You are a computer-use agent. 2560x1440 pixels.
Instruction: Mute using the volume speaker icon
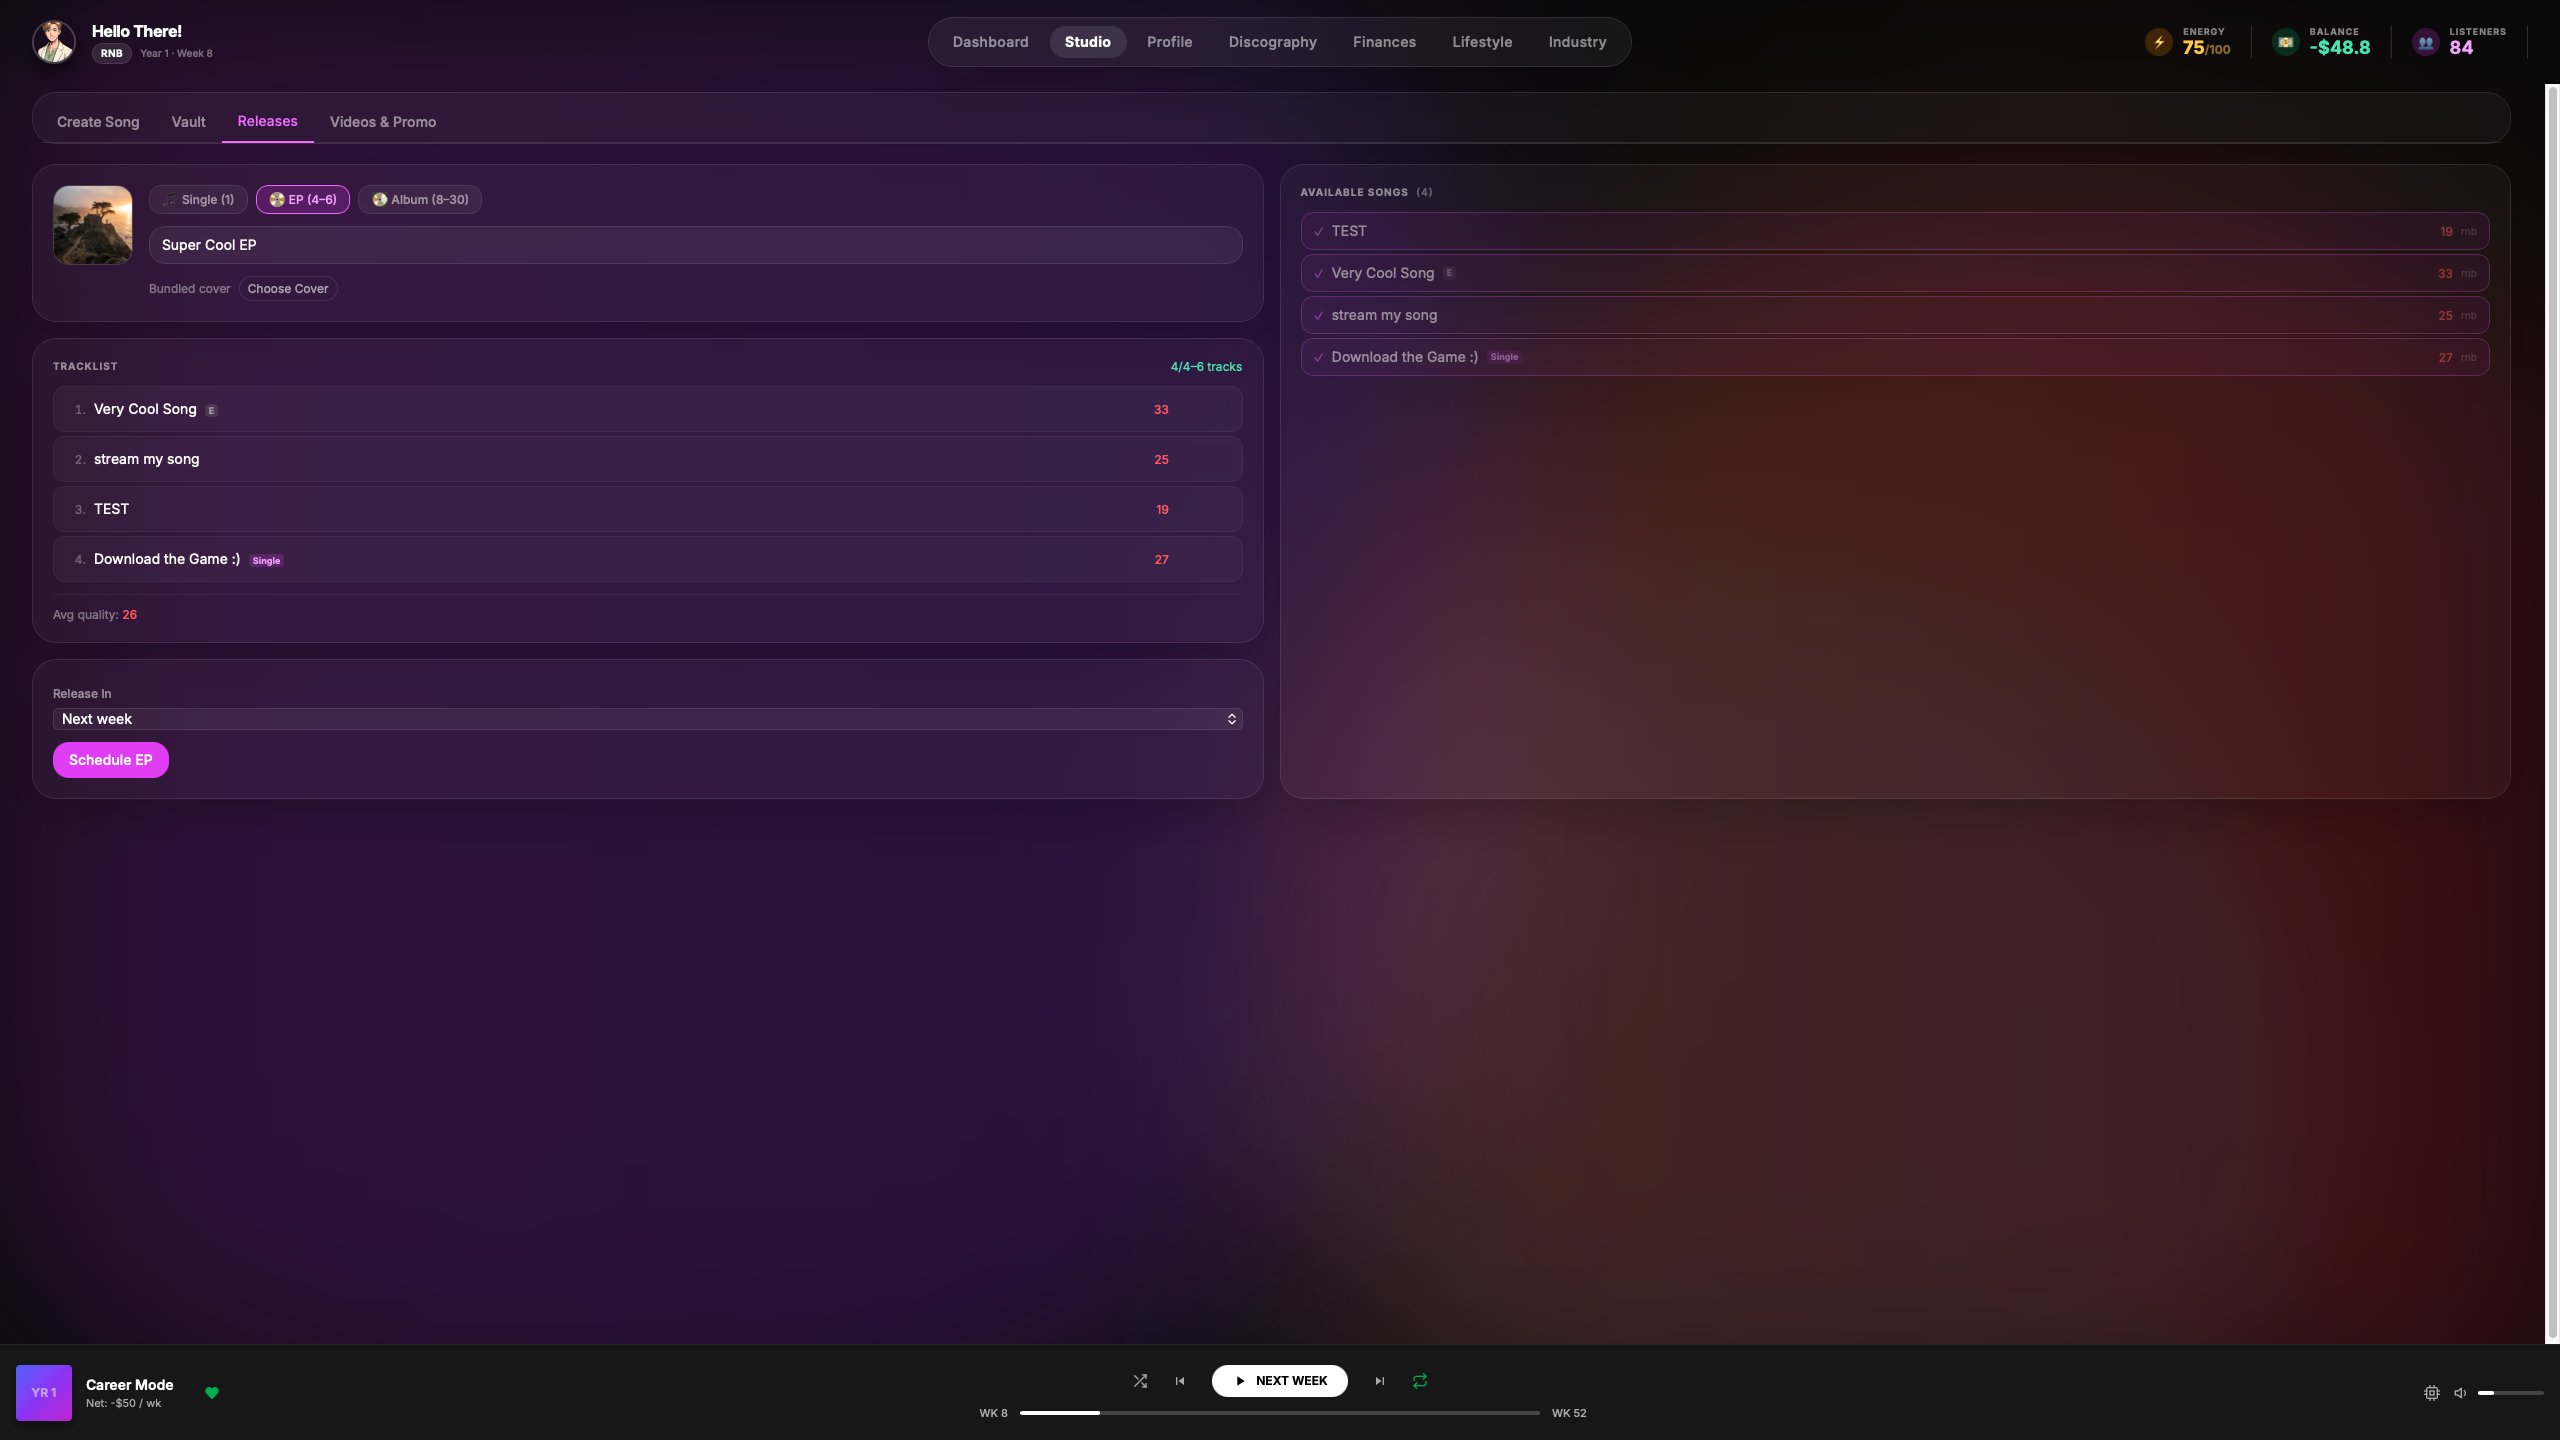2460,1393
